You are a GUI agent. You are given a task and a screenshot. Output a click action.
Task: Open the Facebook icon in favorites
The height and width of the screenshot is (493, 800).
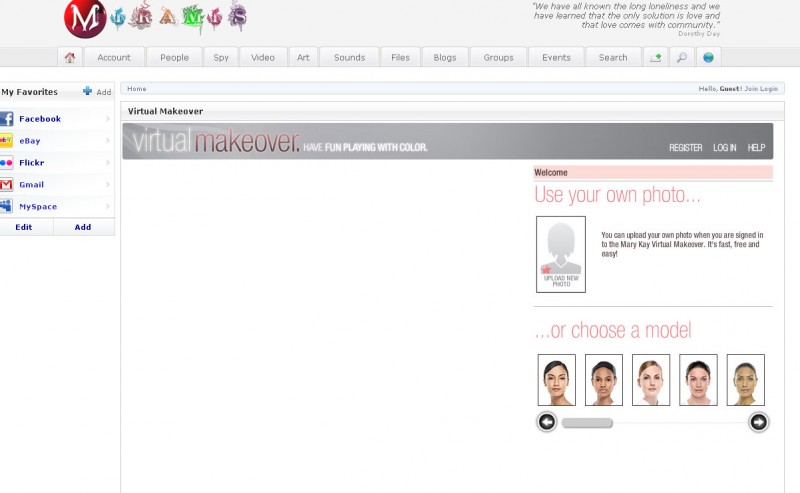[x=6, y=119]
